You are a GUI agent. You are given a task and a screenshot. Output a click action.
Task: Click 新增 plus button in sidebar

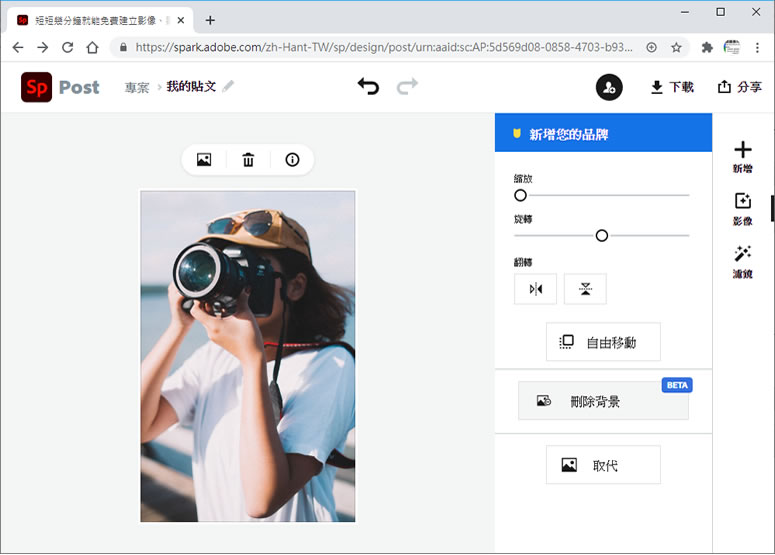[x=742, y=156]
